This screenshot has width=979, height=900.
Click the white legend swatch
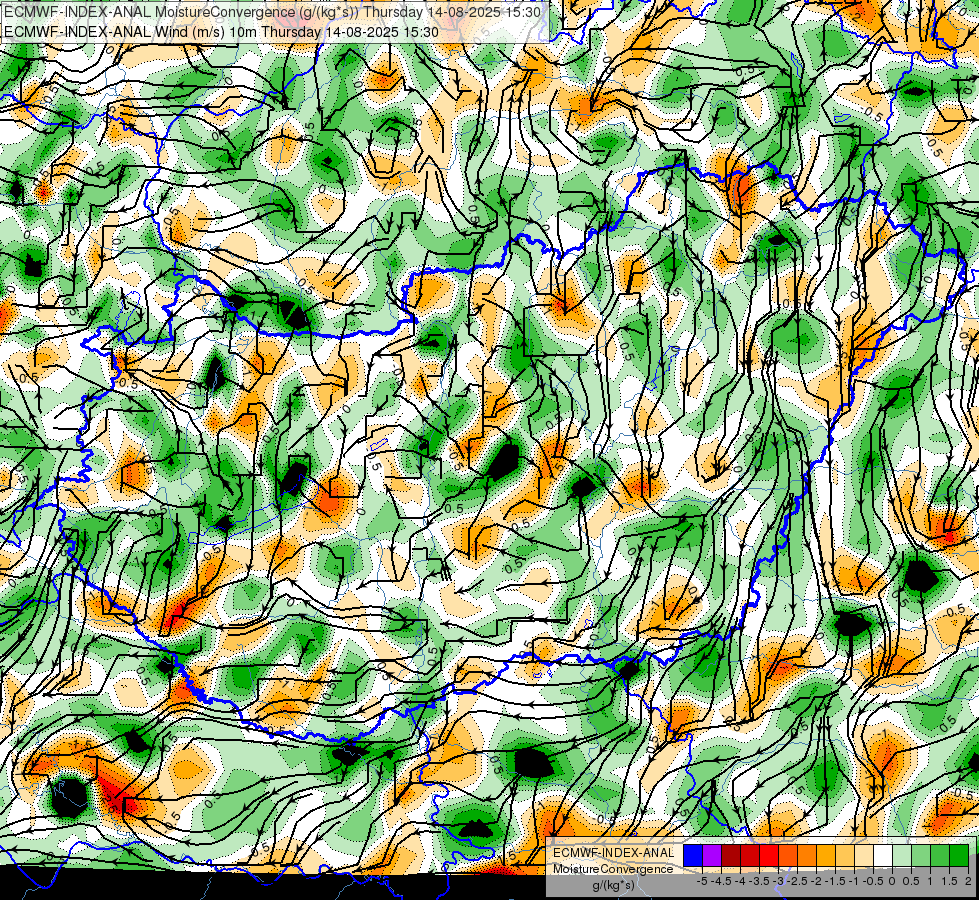[882, 856]
